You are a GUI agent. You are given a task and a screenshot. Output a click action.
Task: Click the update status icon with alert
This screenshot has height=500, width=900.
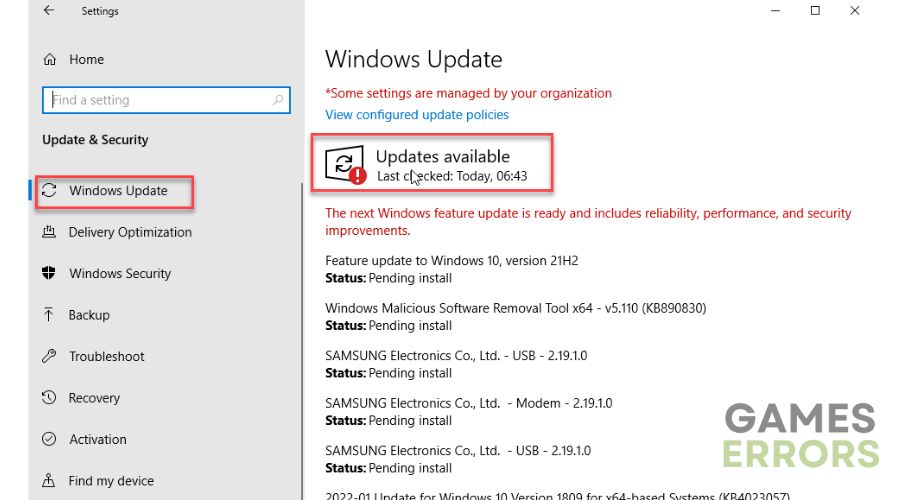pyautogui.click(x=345, y=165)
